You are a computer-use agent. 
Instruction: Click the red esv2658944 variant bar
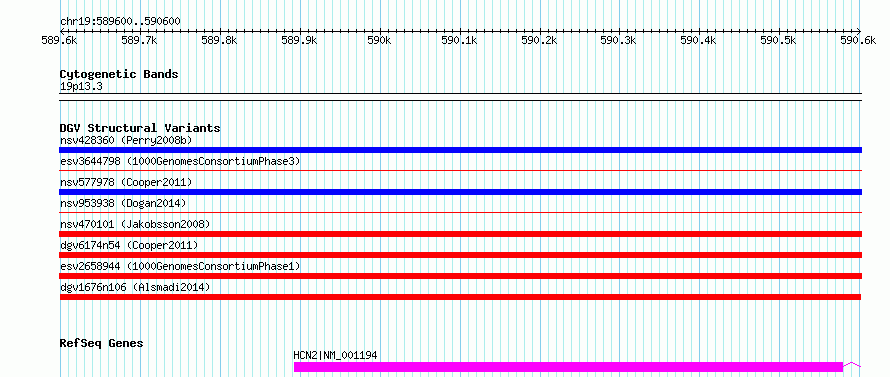click(x=460, y=276)
